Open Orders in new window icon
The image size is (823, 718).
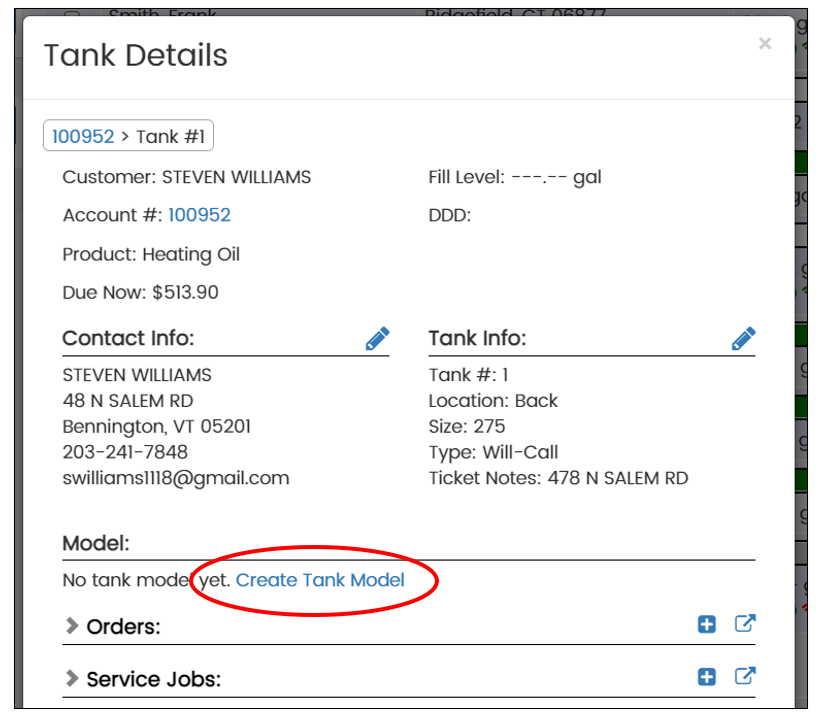(x=745, y=624)
